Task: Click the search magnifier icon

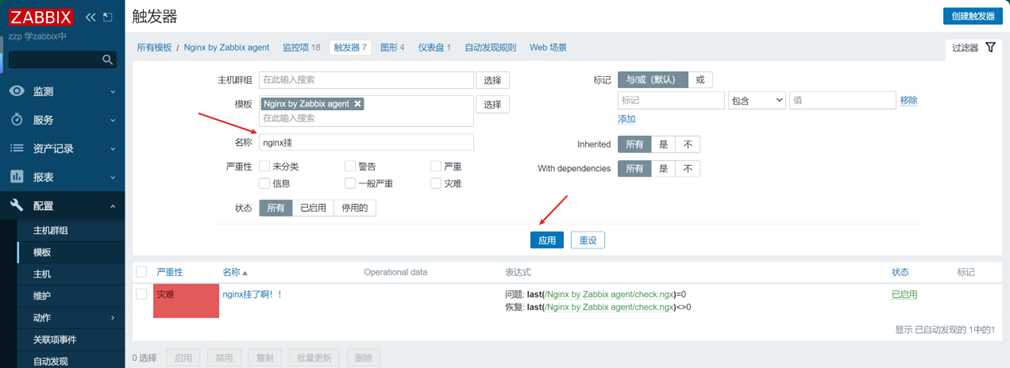Action: 108,60
